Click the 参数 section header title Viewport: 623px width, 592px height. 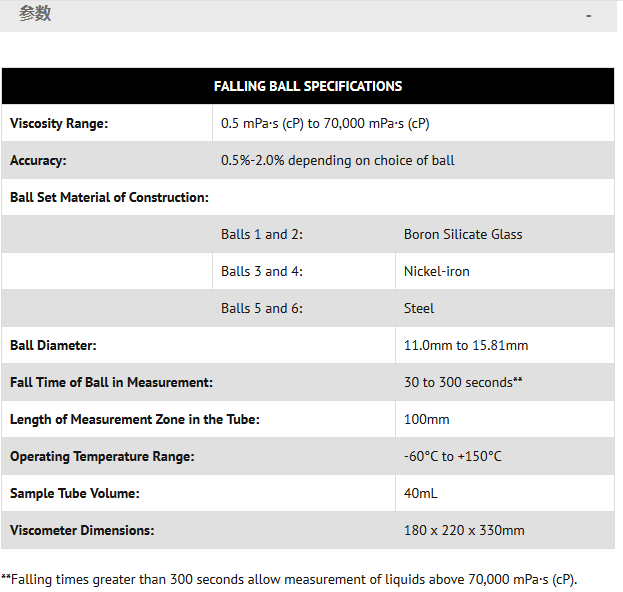[x=35, y=15]
